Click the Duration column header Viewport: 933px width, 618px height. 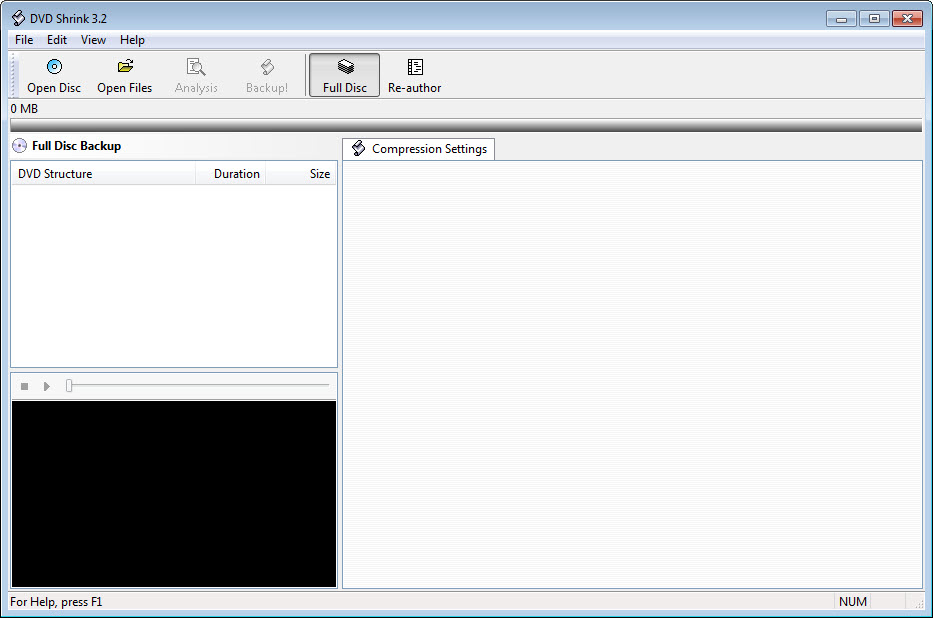click(230, 174)
